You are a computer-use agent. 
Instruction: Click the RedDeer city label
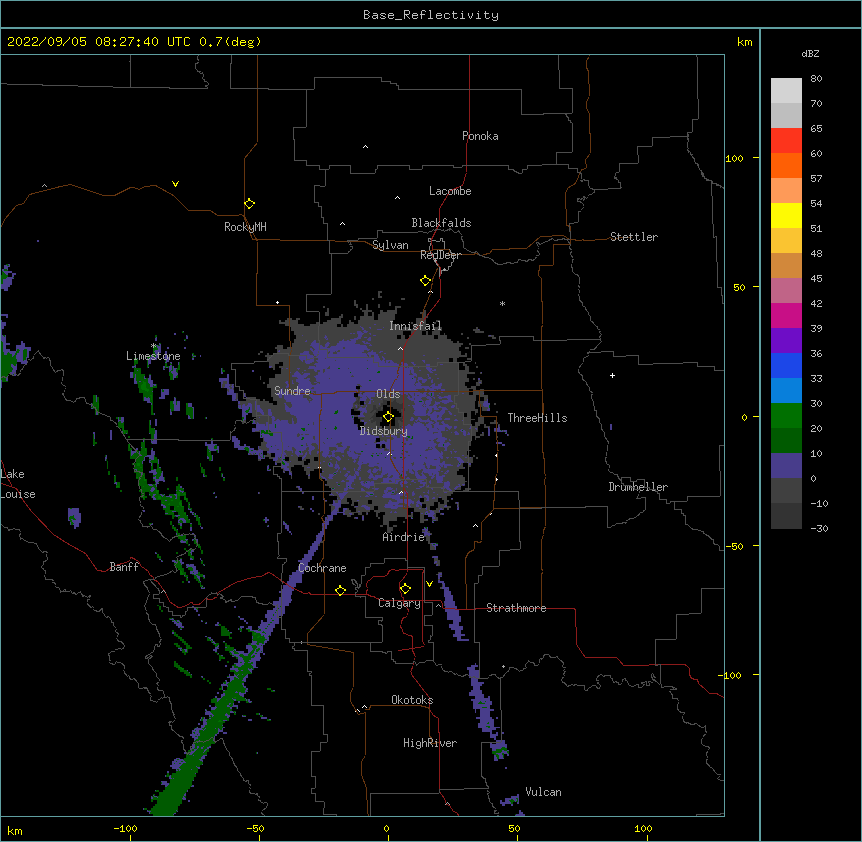440,255
